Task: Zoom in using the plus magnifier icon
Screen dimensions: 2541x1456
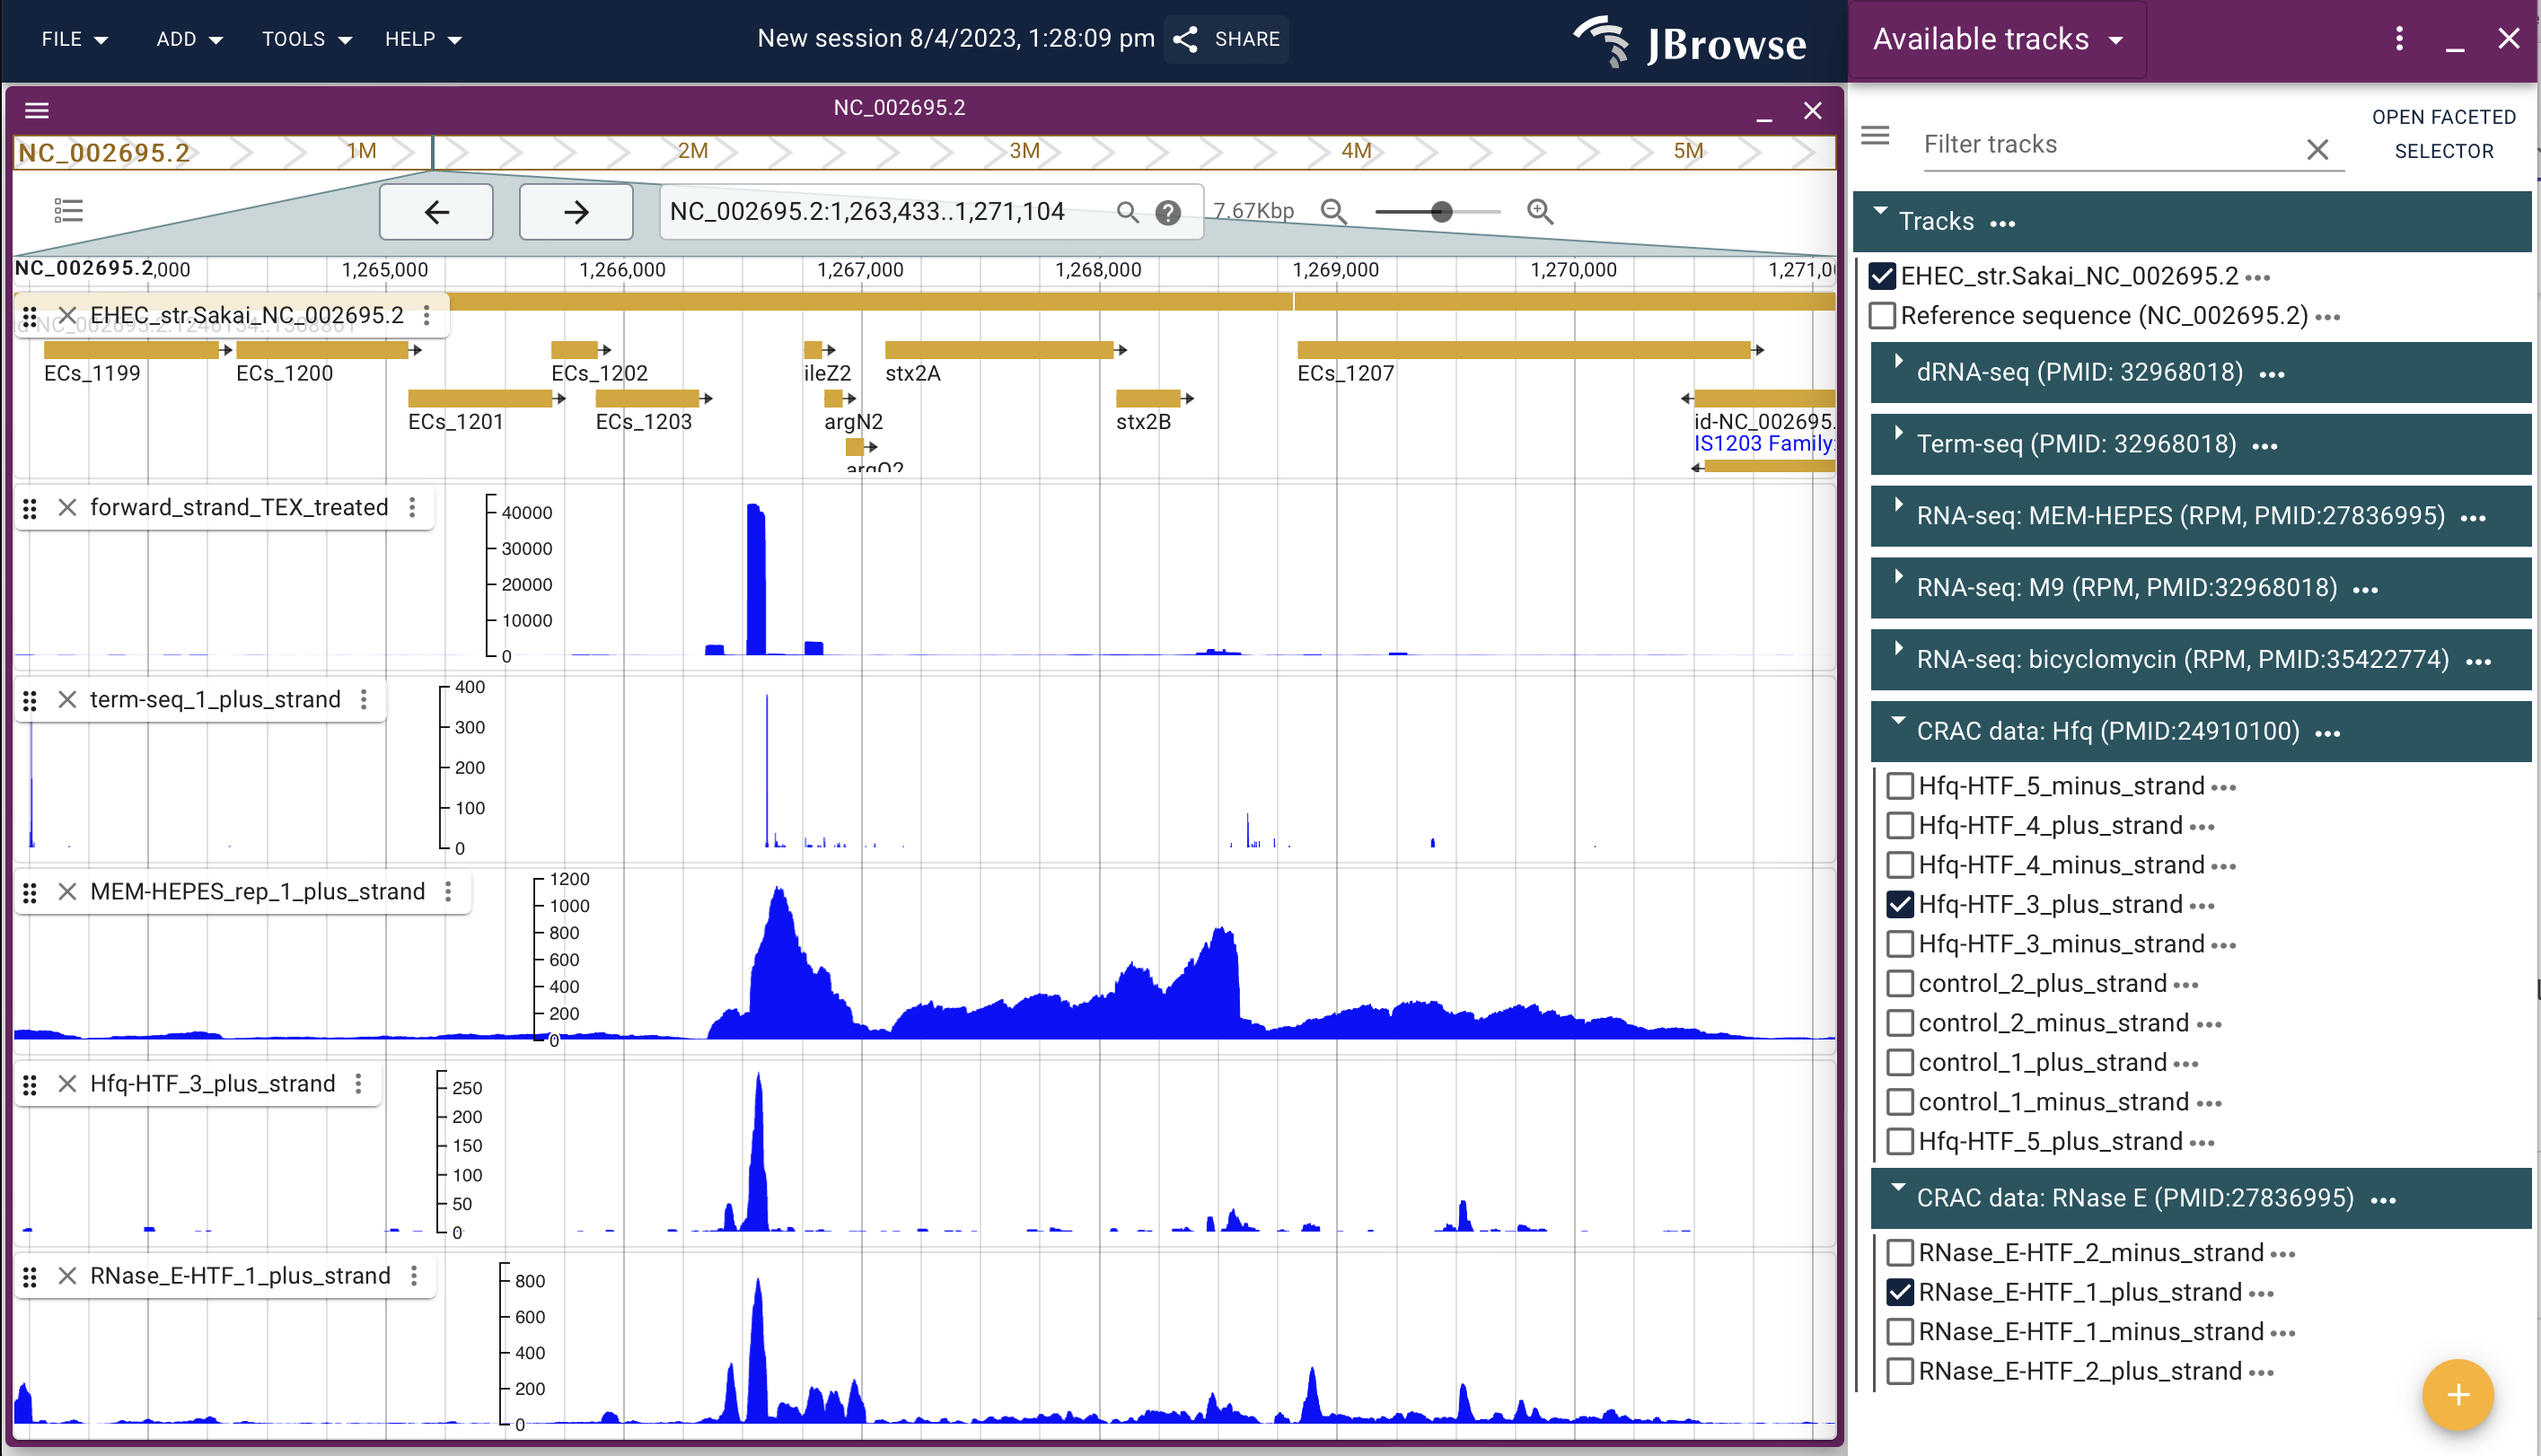Action: pos(1539,211)
